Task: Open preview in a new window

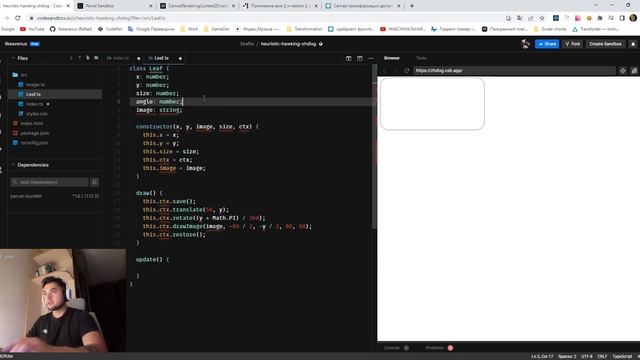Action: (x=634, y=71)
